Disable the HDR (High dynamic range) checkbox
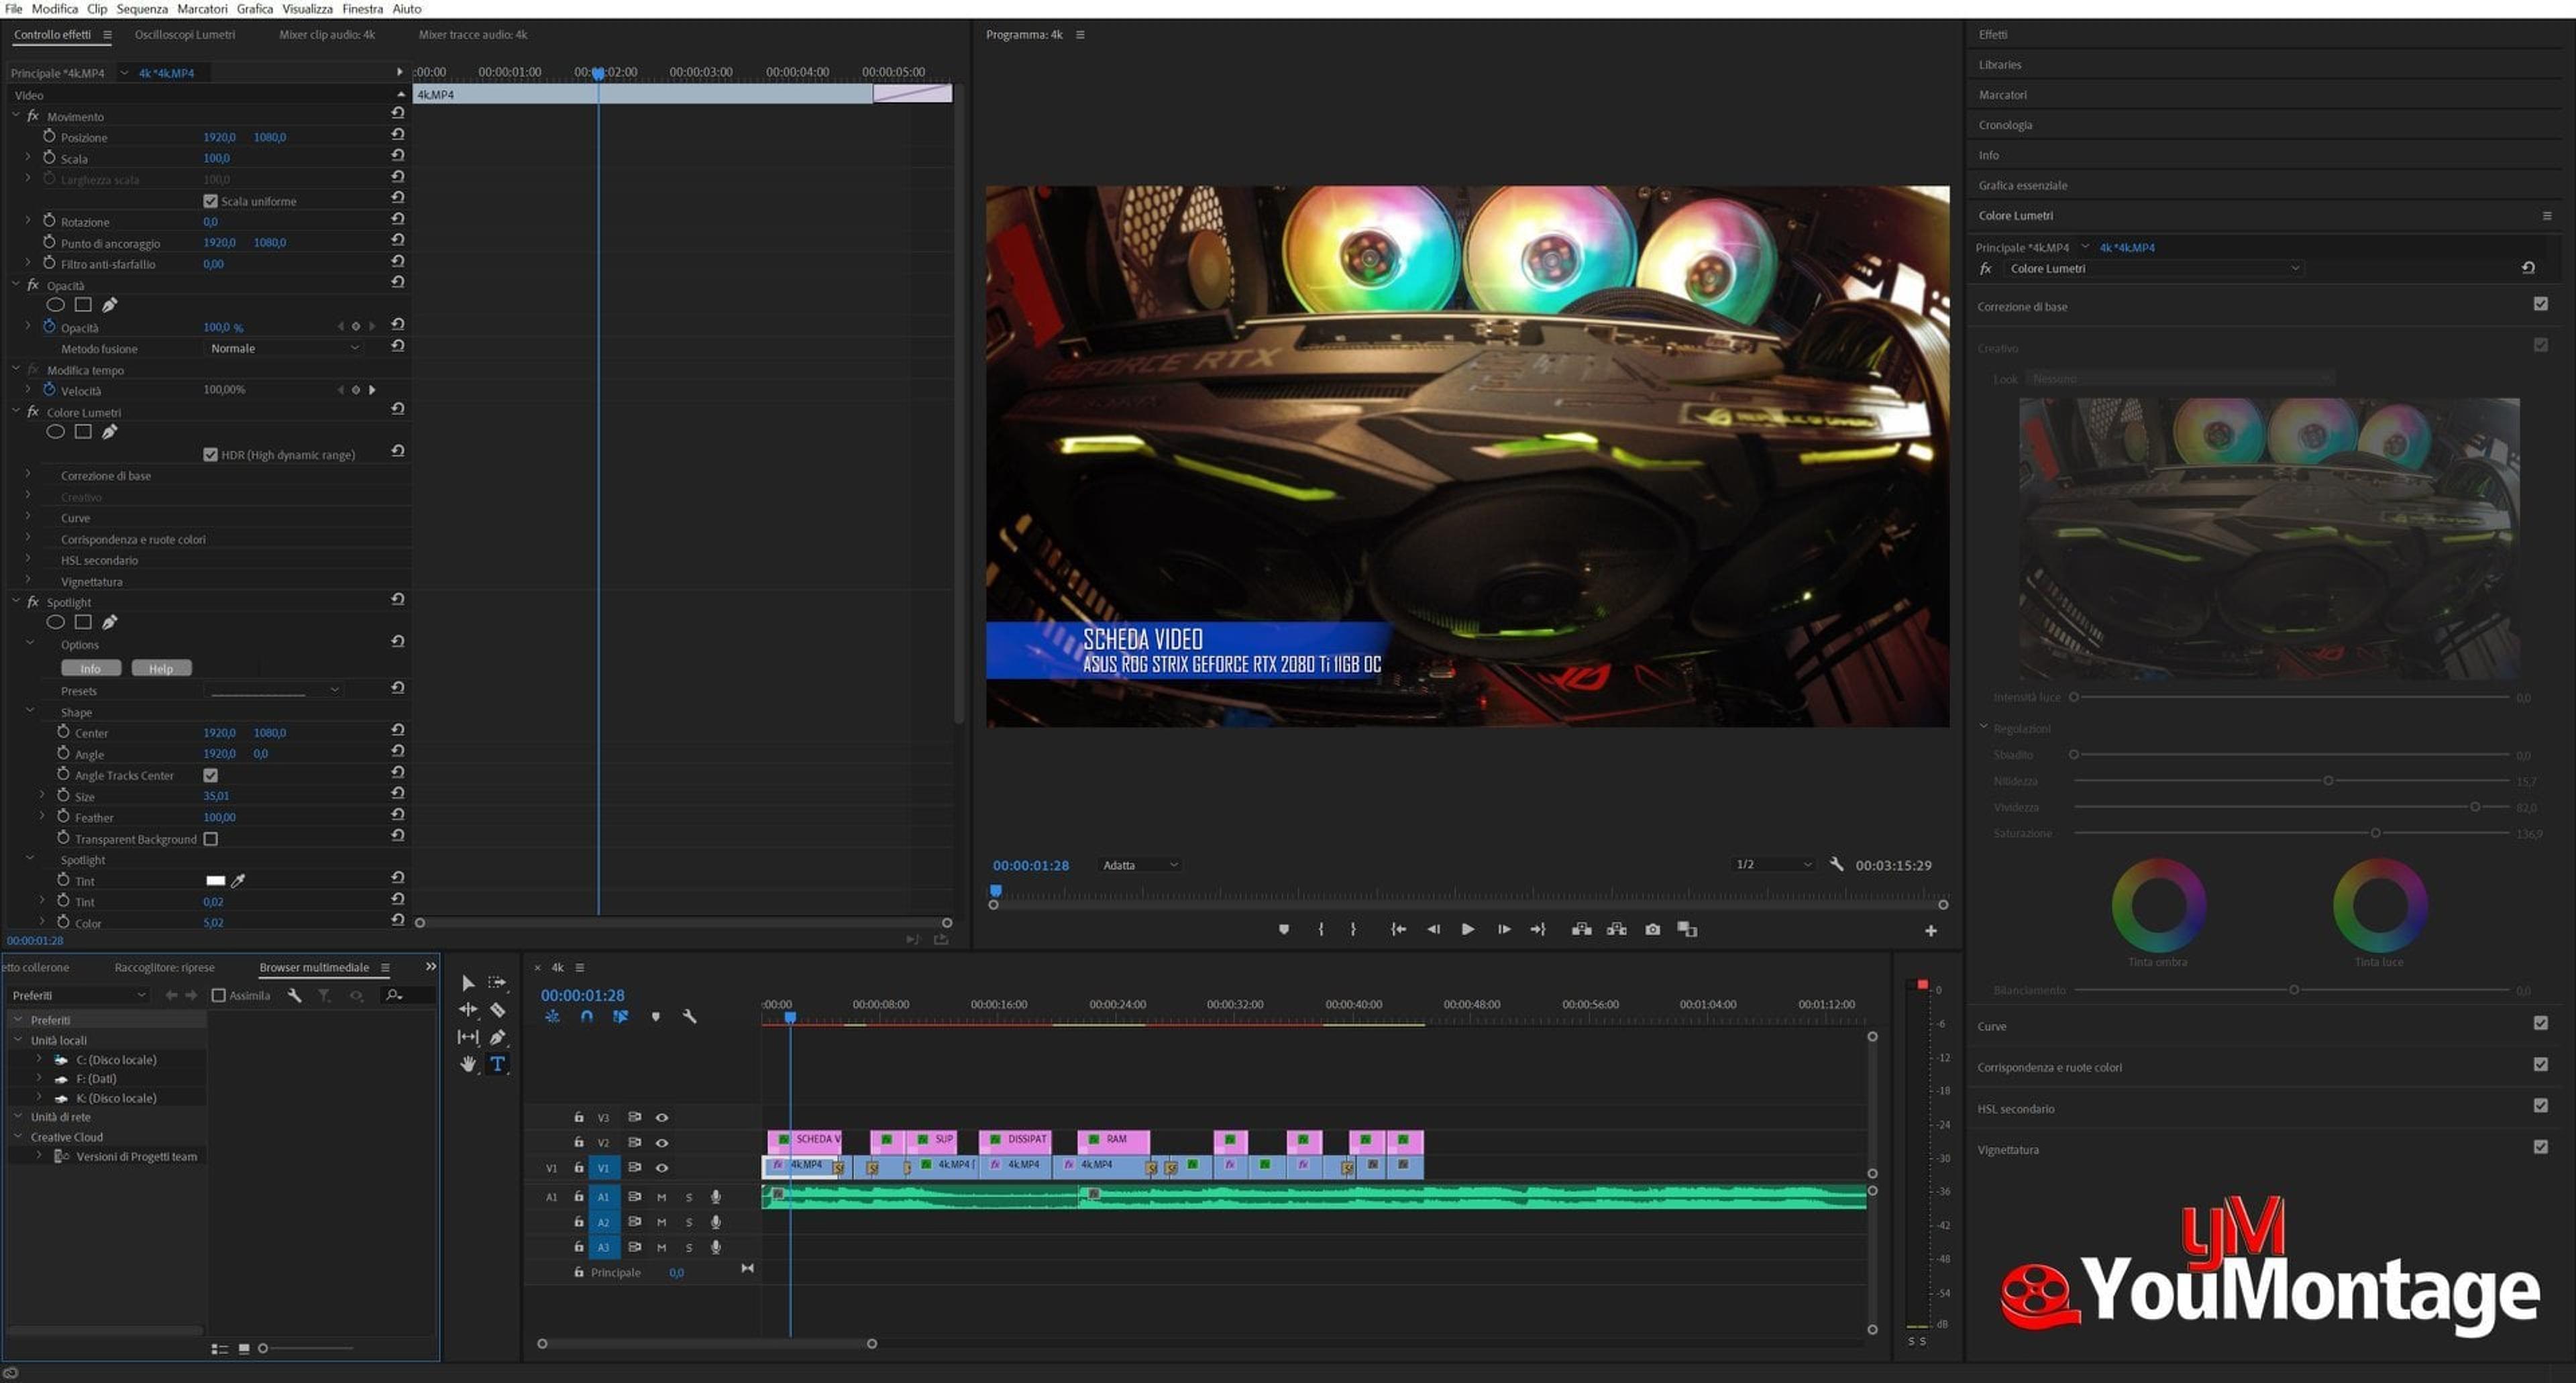2576x1383 pixels. click(x=210, y=454)
